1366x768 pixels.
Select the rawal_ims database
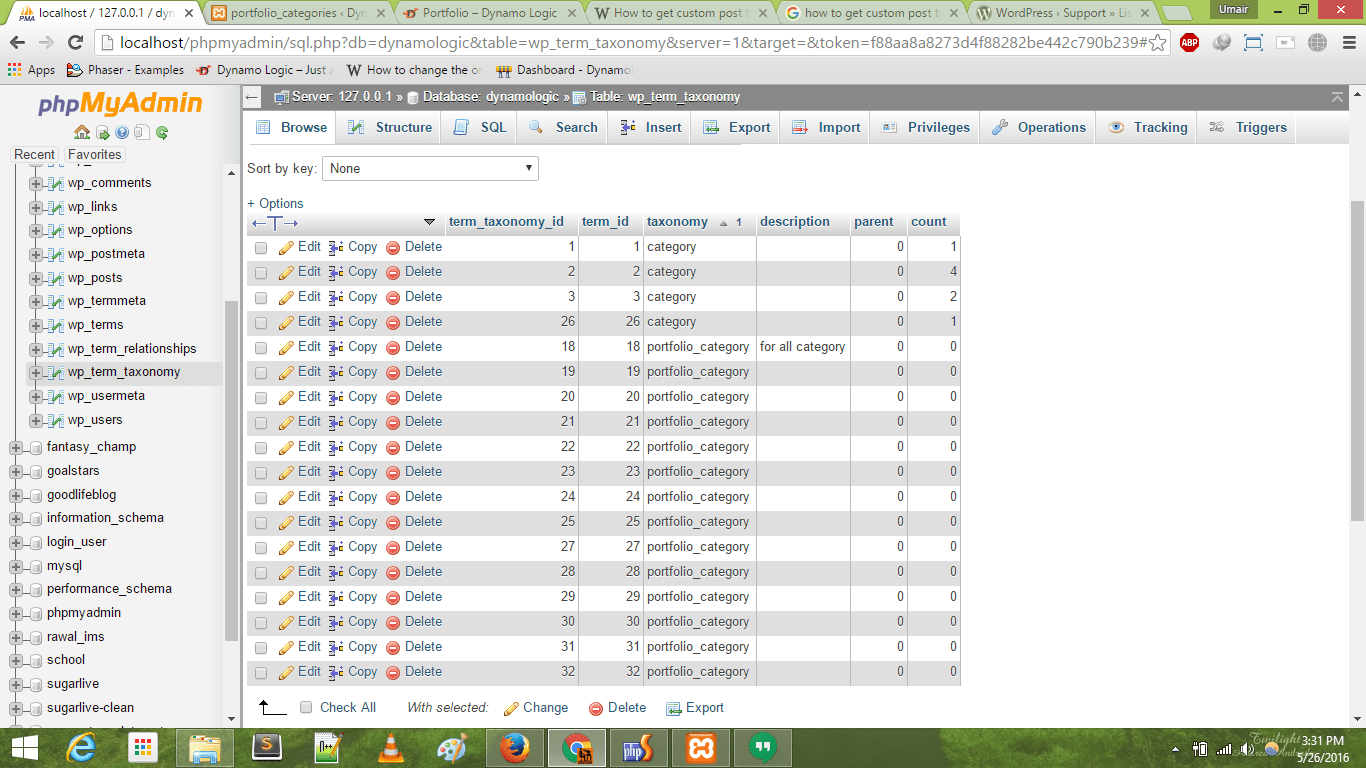(x=76, y=637)
